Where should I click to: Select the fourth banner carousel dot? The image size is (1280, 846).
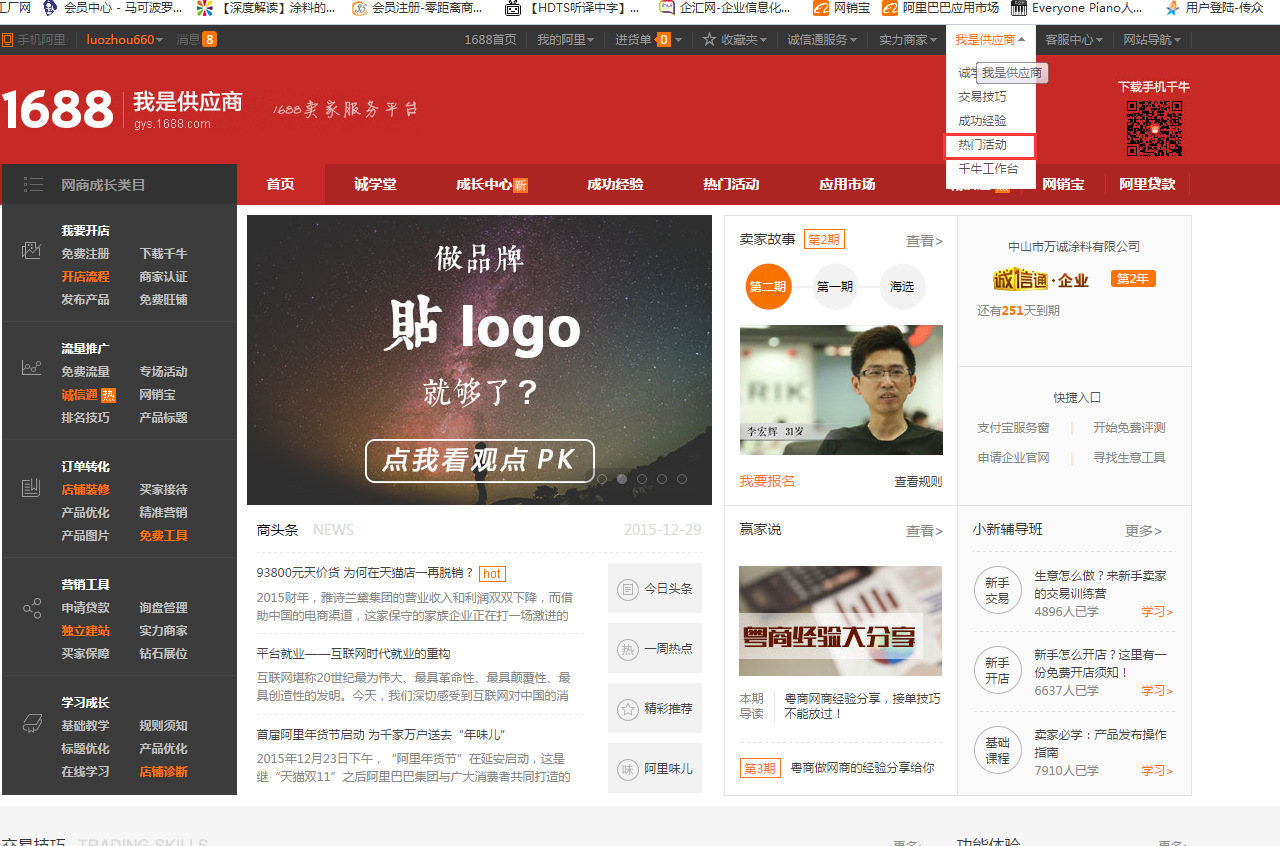pos(662,479)
